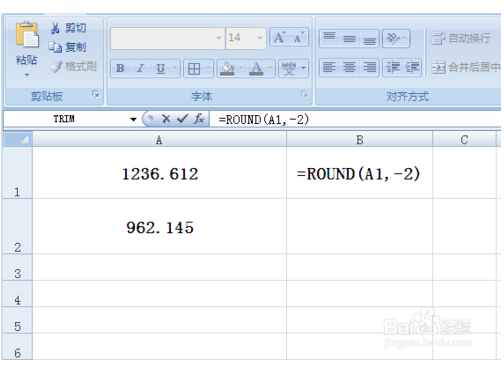Click the Increase Font Size icon
The height and width of the screenshot is (377, 504).
point(280,37)
